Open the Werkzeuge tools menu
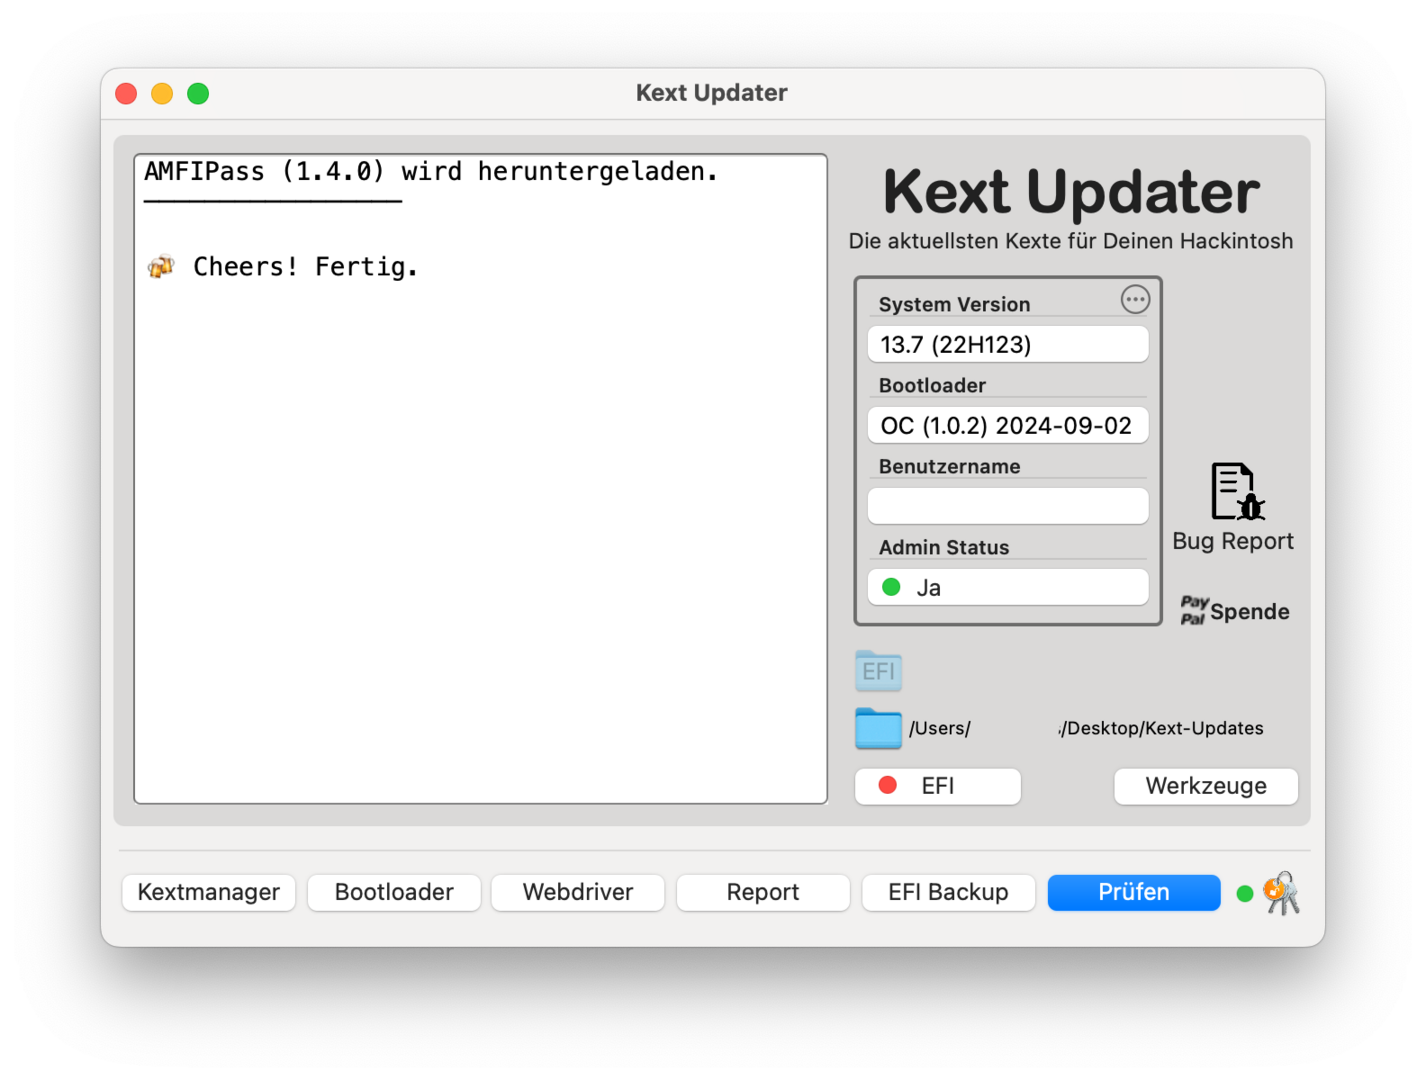 point(1206,786)
